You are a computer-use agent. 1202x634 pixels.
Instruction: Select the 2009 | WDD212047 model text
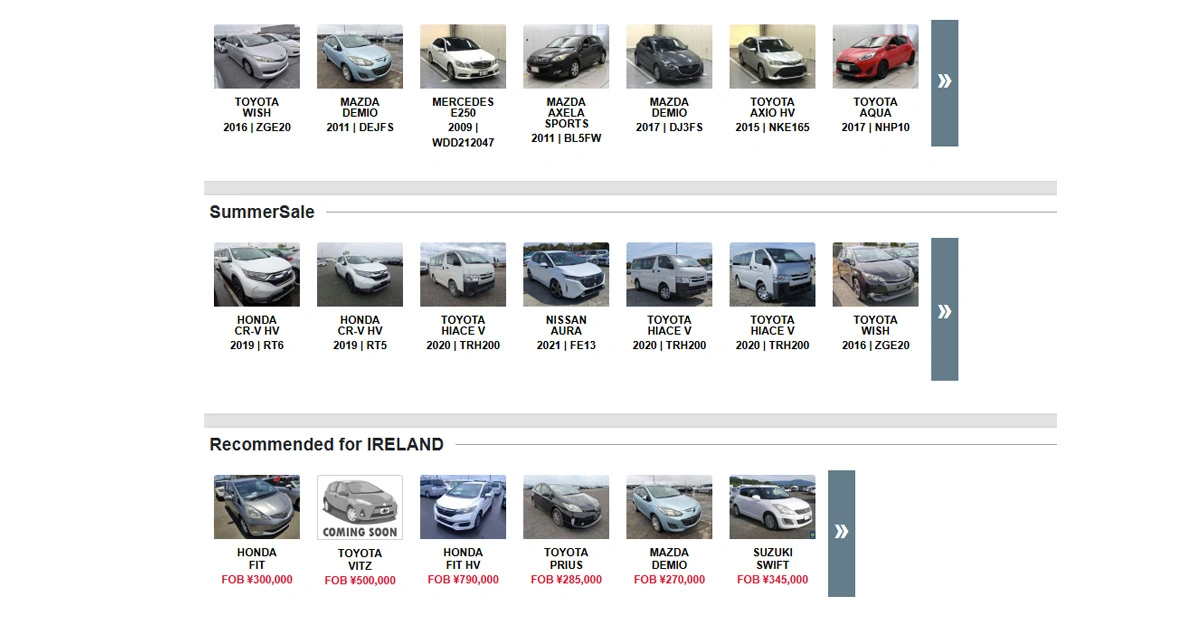click(x=463, y=136)
